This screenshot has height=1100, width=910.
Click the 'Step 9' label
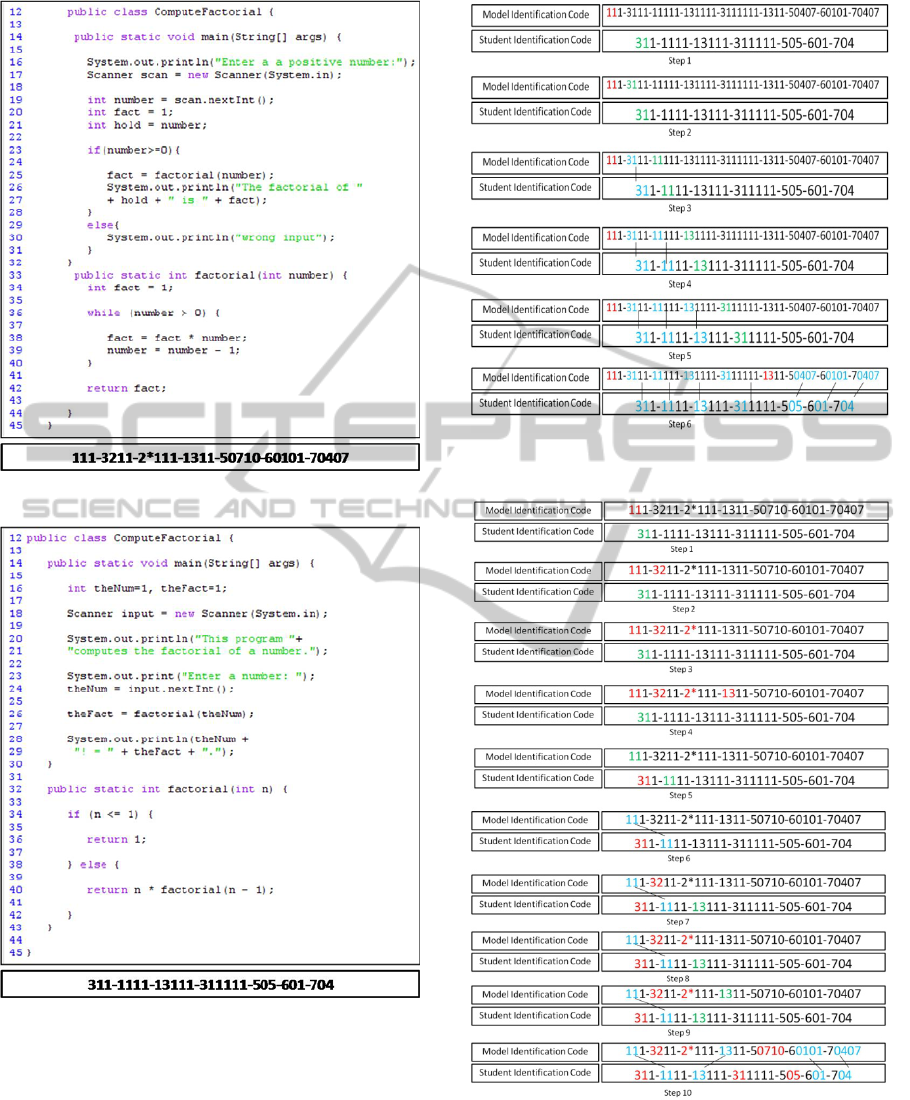tap(677, 1032)
